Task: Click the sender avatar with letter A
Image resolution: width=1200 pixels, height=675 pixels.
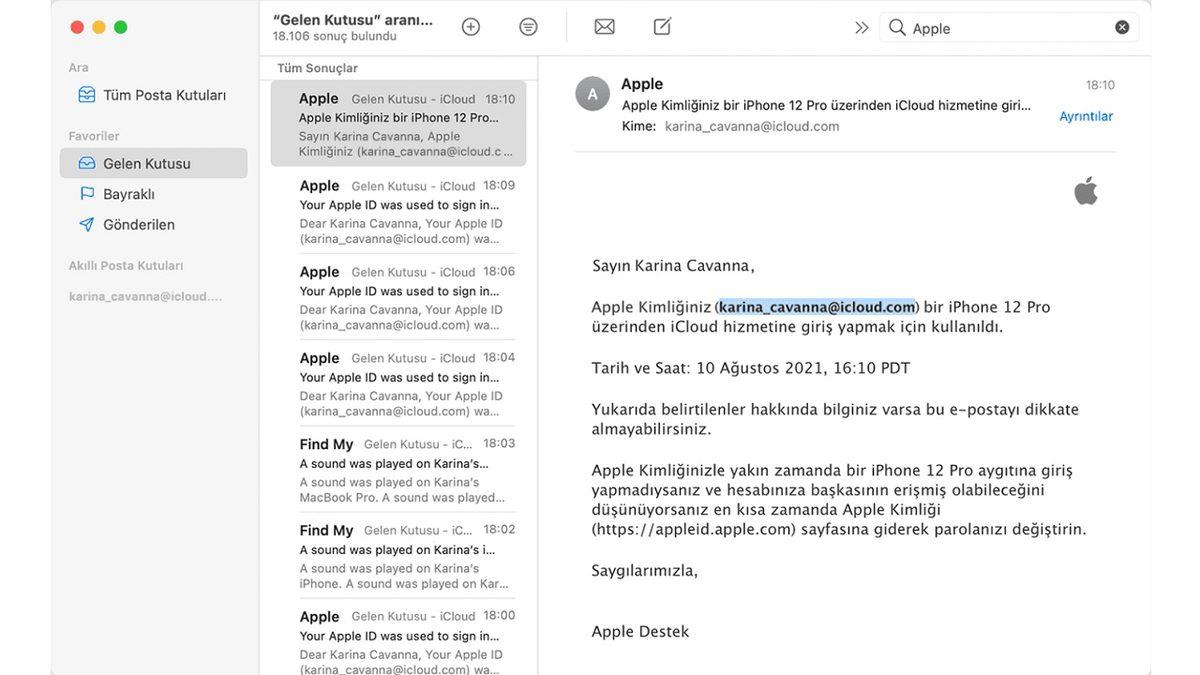Action: click(x=592, y=94)
